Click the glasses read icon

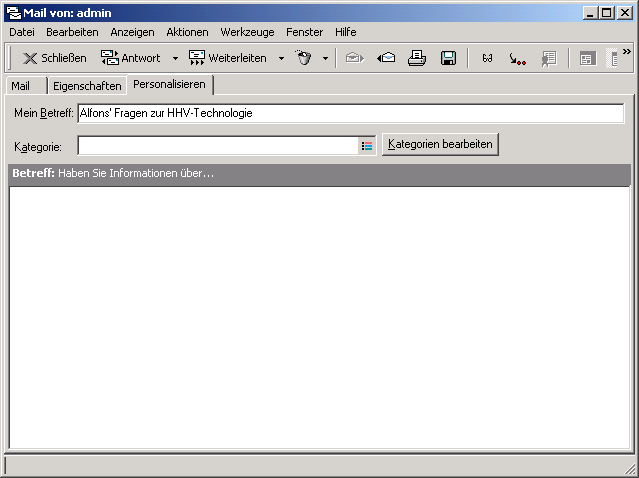click(487, 58)
